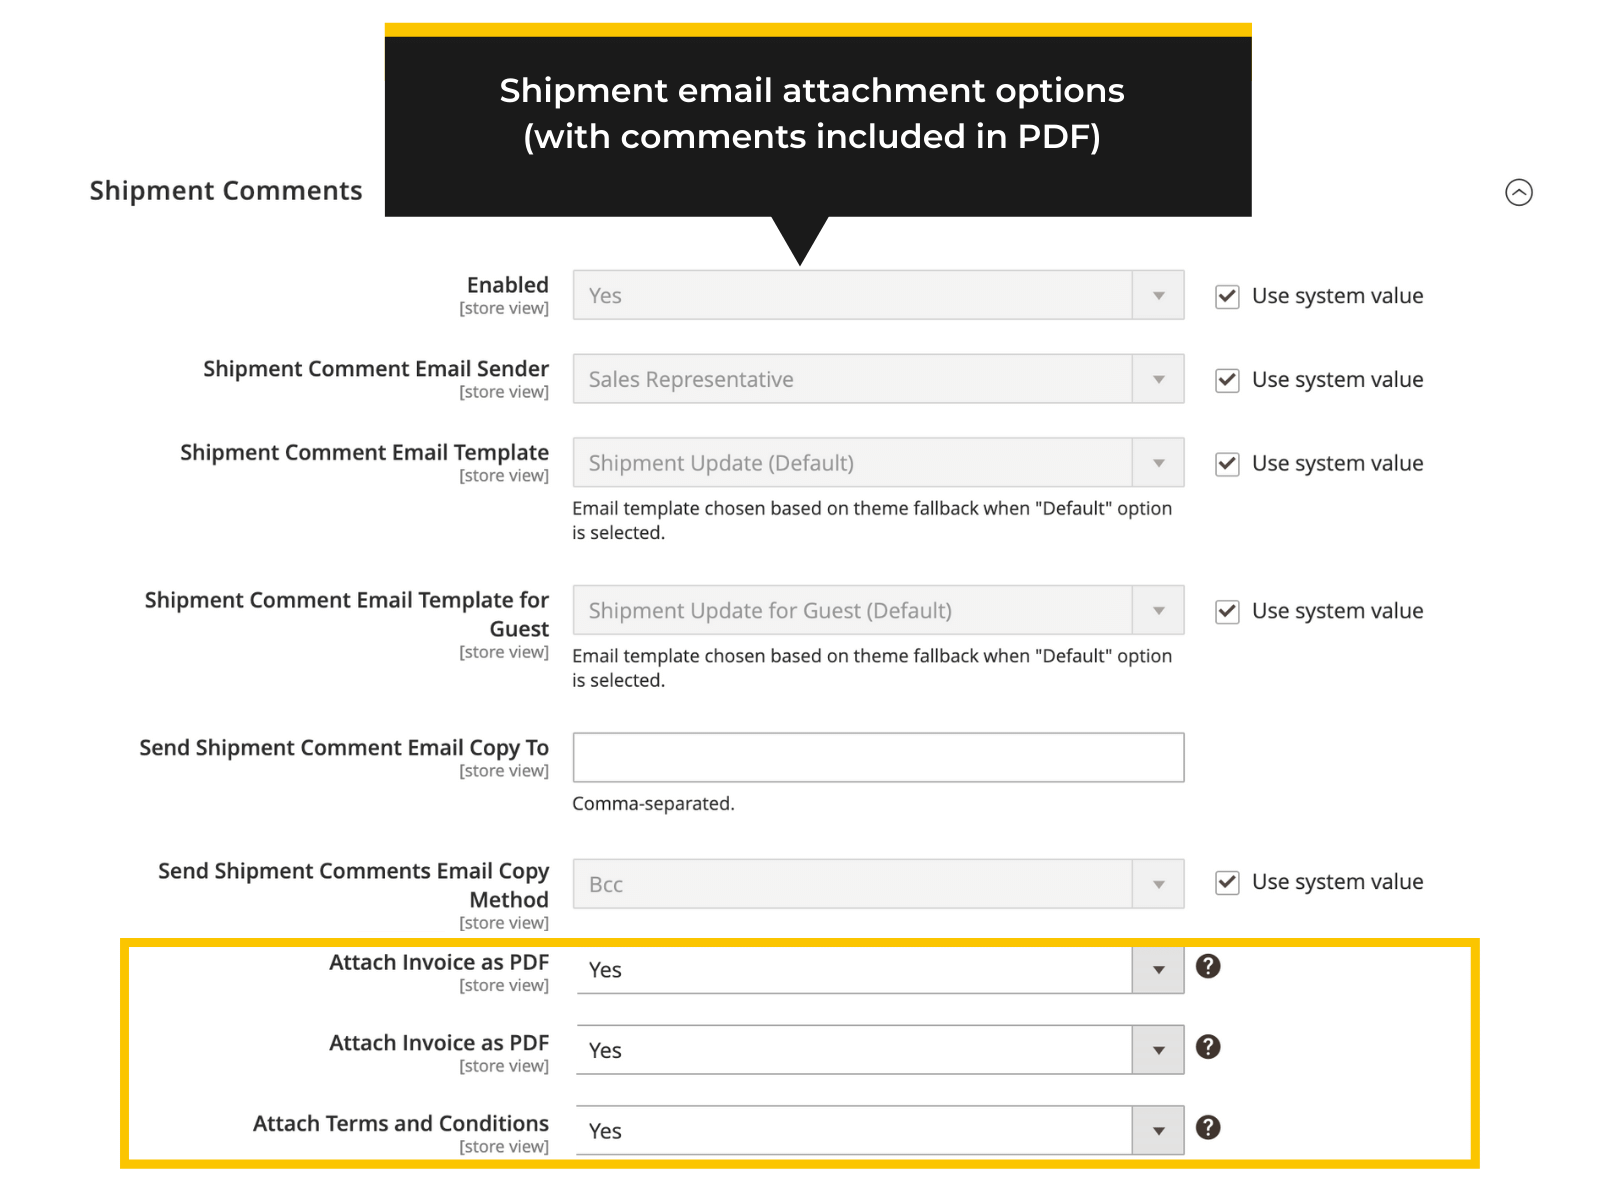Toggle Use system value for Shipment Comment Email Sender
Screen dimensions: 1600x1200
tap(1226, 380)
